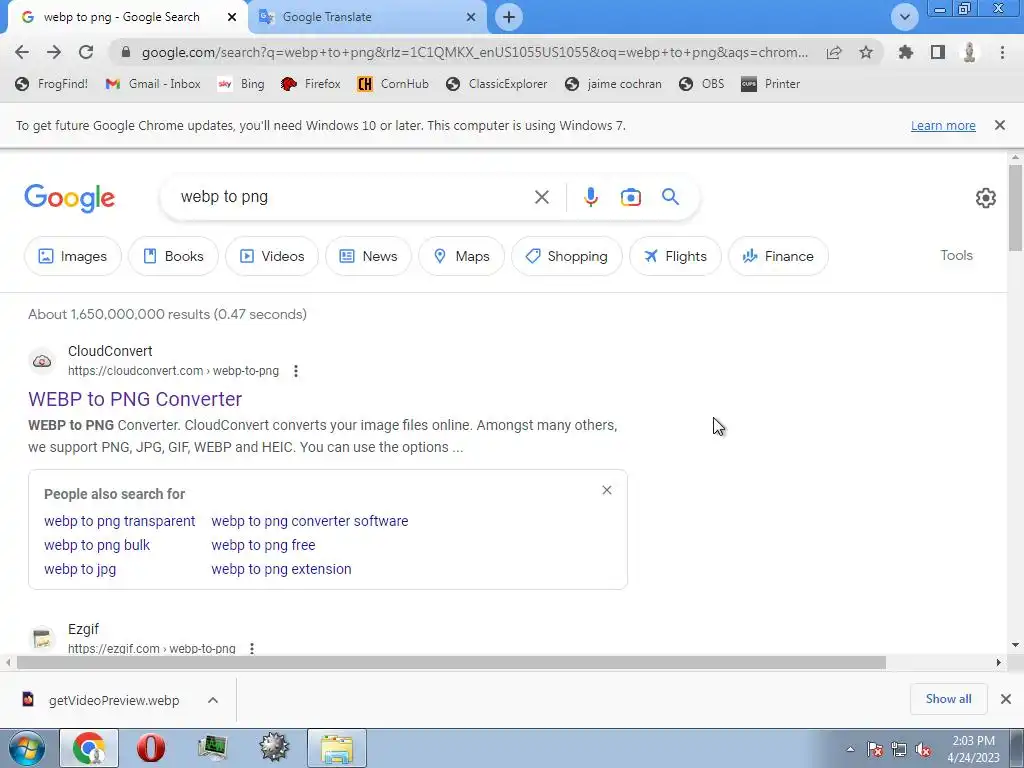This screenshot has width=1024, height=768.
Task: Open the tab search dropdown arrow
Action: pyautogui.click(x=904, y=17)
